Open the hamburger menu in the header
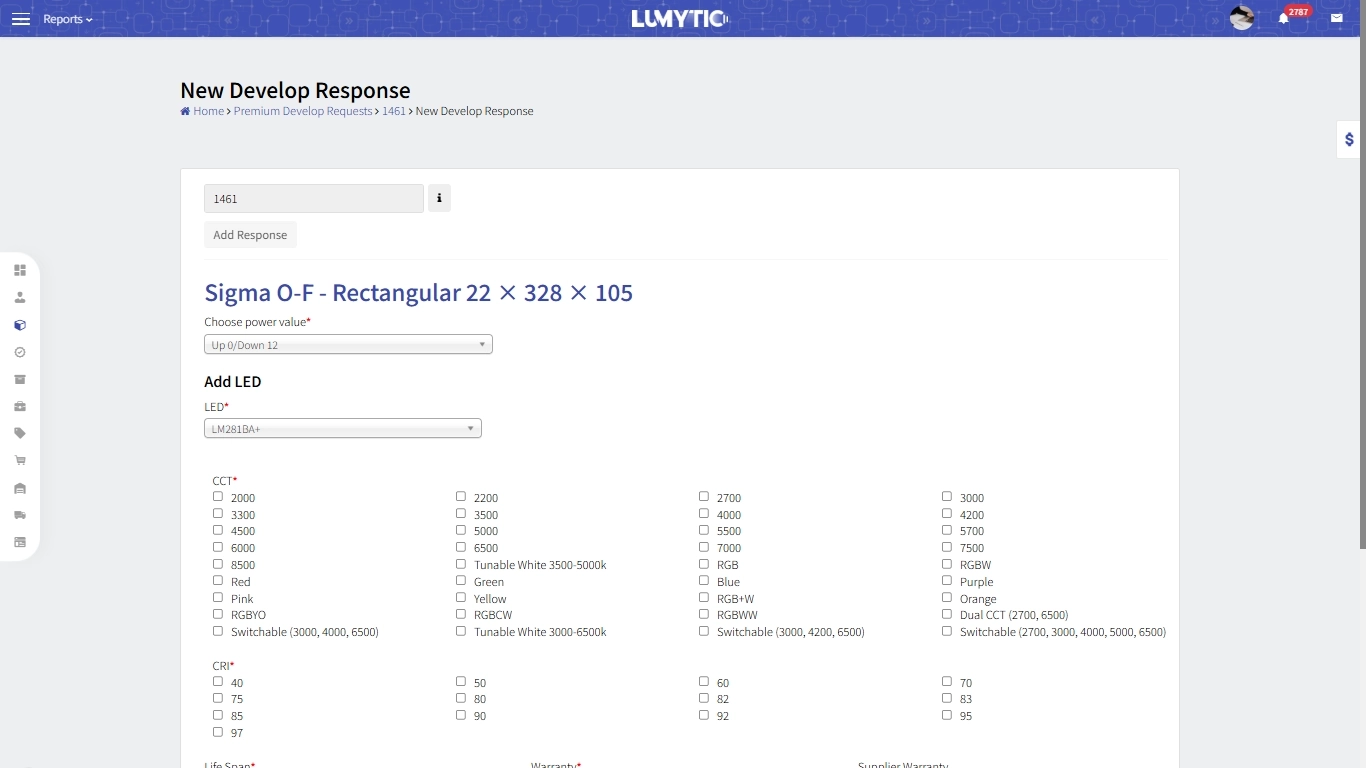The height and width of the screenshot is (768, 1366). 21,19
